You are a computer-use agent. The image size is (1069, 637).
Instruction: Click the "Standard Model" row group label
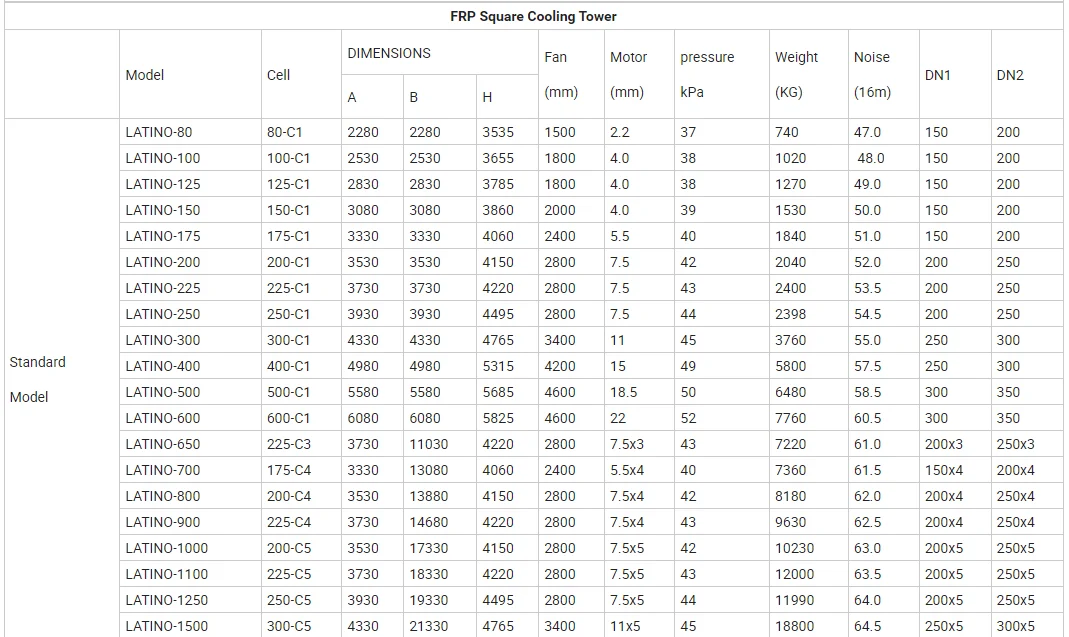[37, 379]
